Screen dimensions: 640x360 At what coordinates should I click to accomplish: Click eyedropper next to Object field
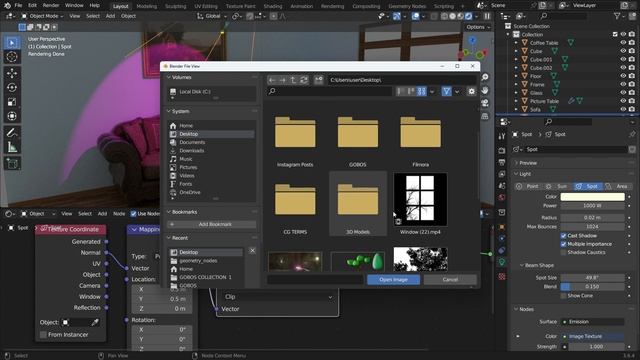coord(95,322)
